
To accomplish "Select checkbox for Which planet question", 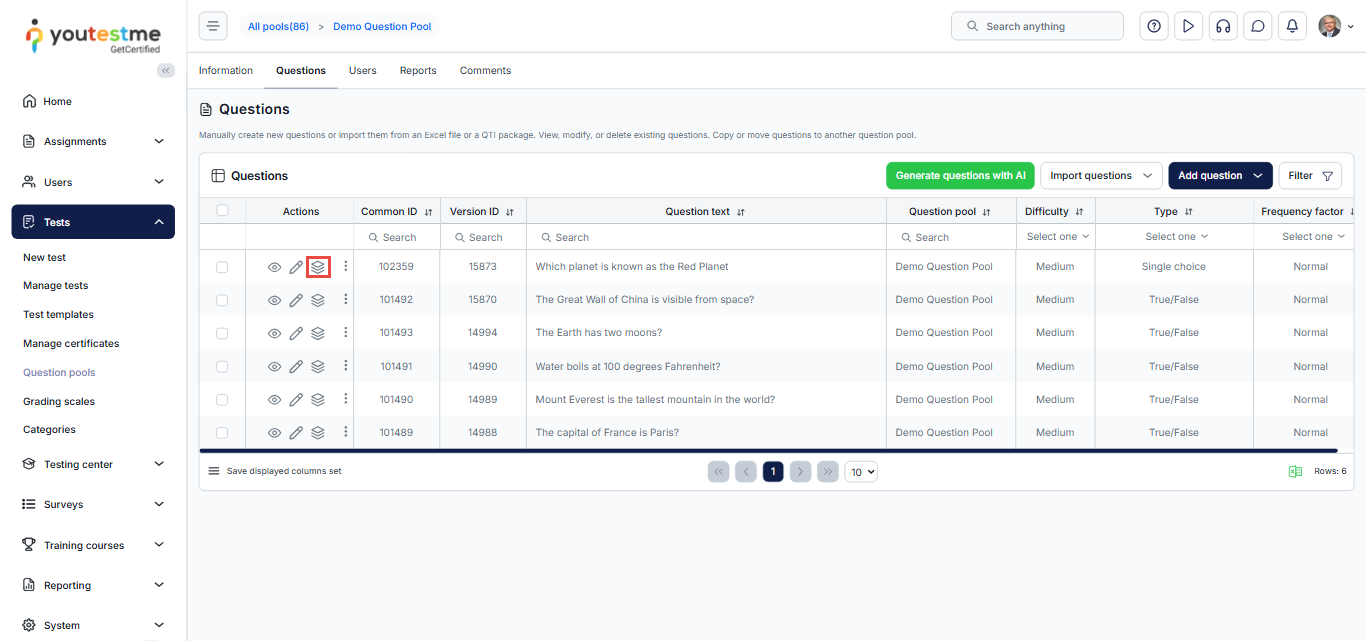I will pyautogui.click(x=222, y=267).
